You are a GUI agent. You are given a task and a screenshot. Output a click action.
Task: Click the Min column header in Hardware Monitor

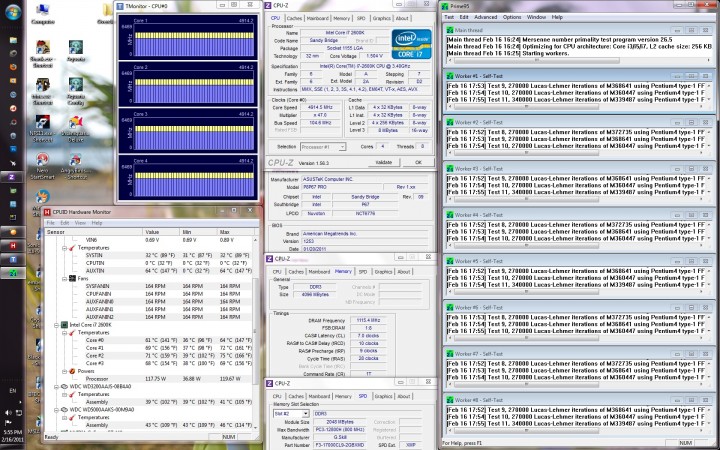tap(198, 232)
